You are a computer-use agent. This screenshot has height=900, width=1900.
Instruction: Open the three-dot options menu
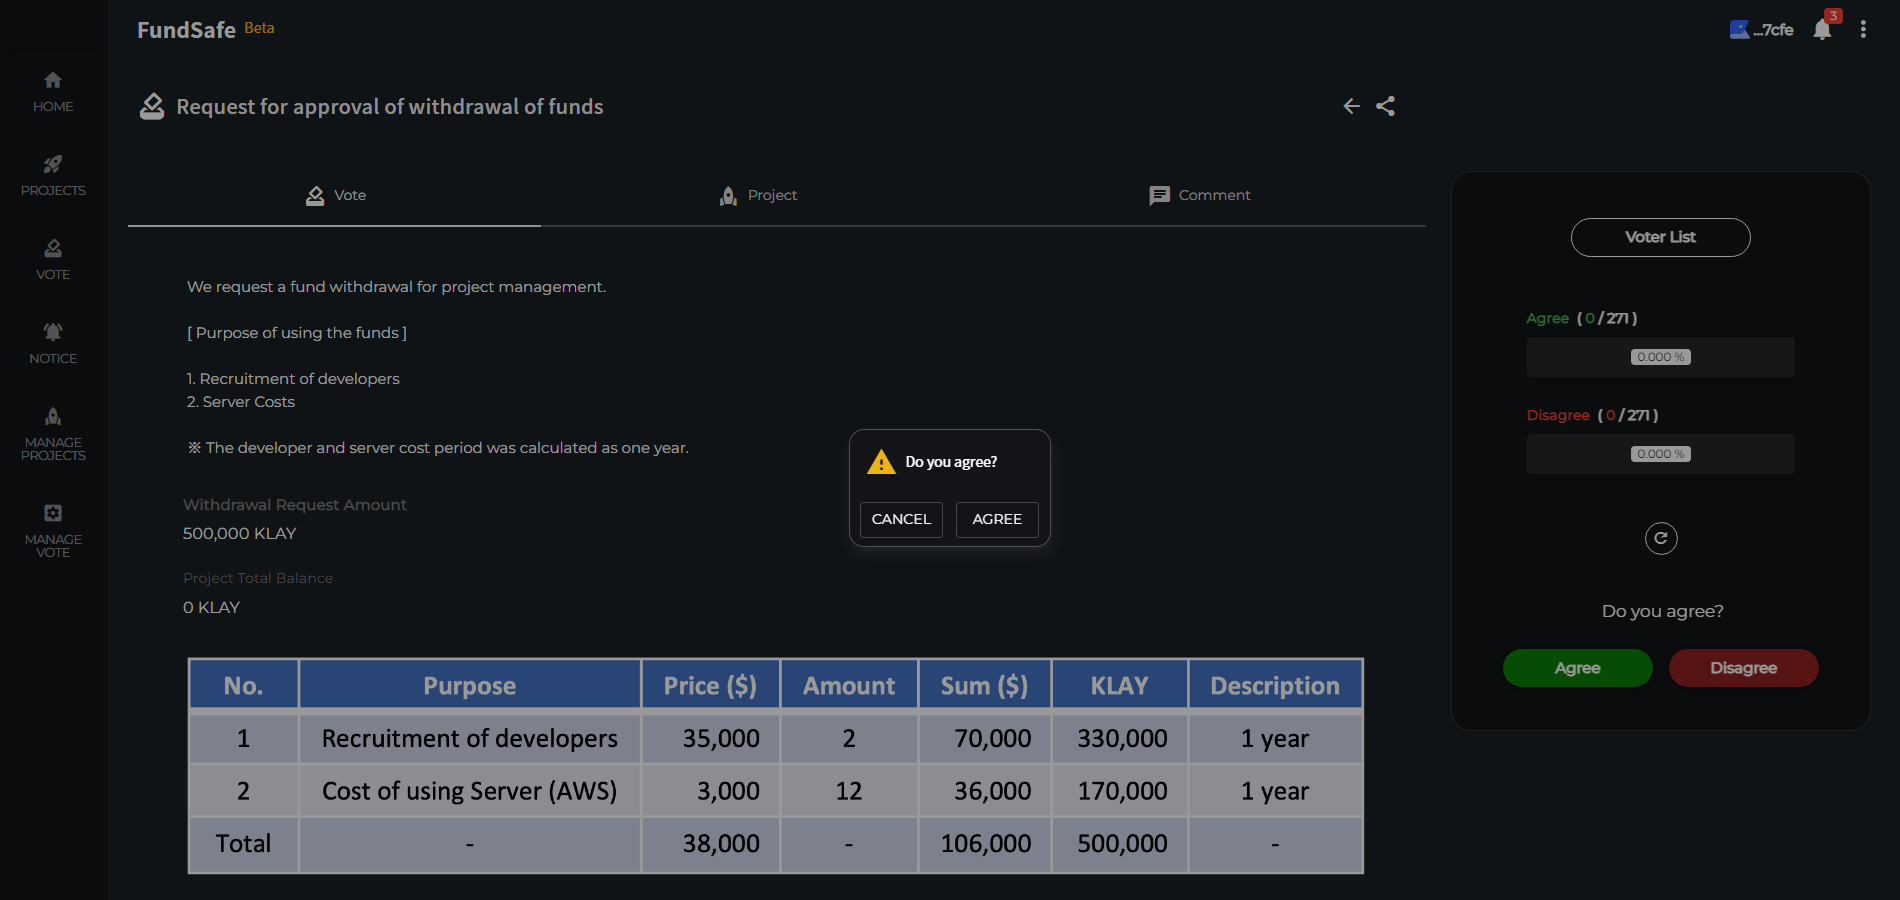pyautogui.click(x=1863, y=30)
